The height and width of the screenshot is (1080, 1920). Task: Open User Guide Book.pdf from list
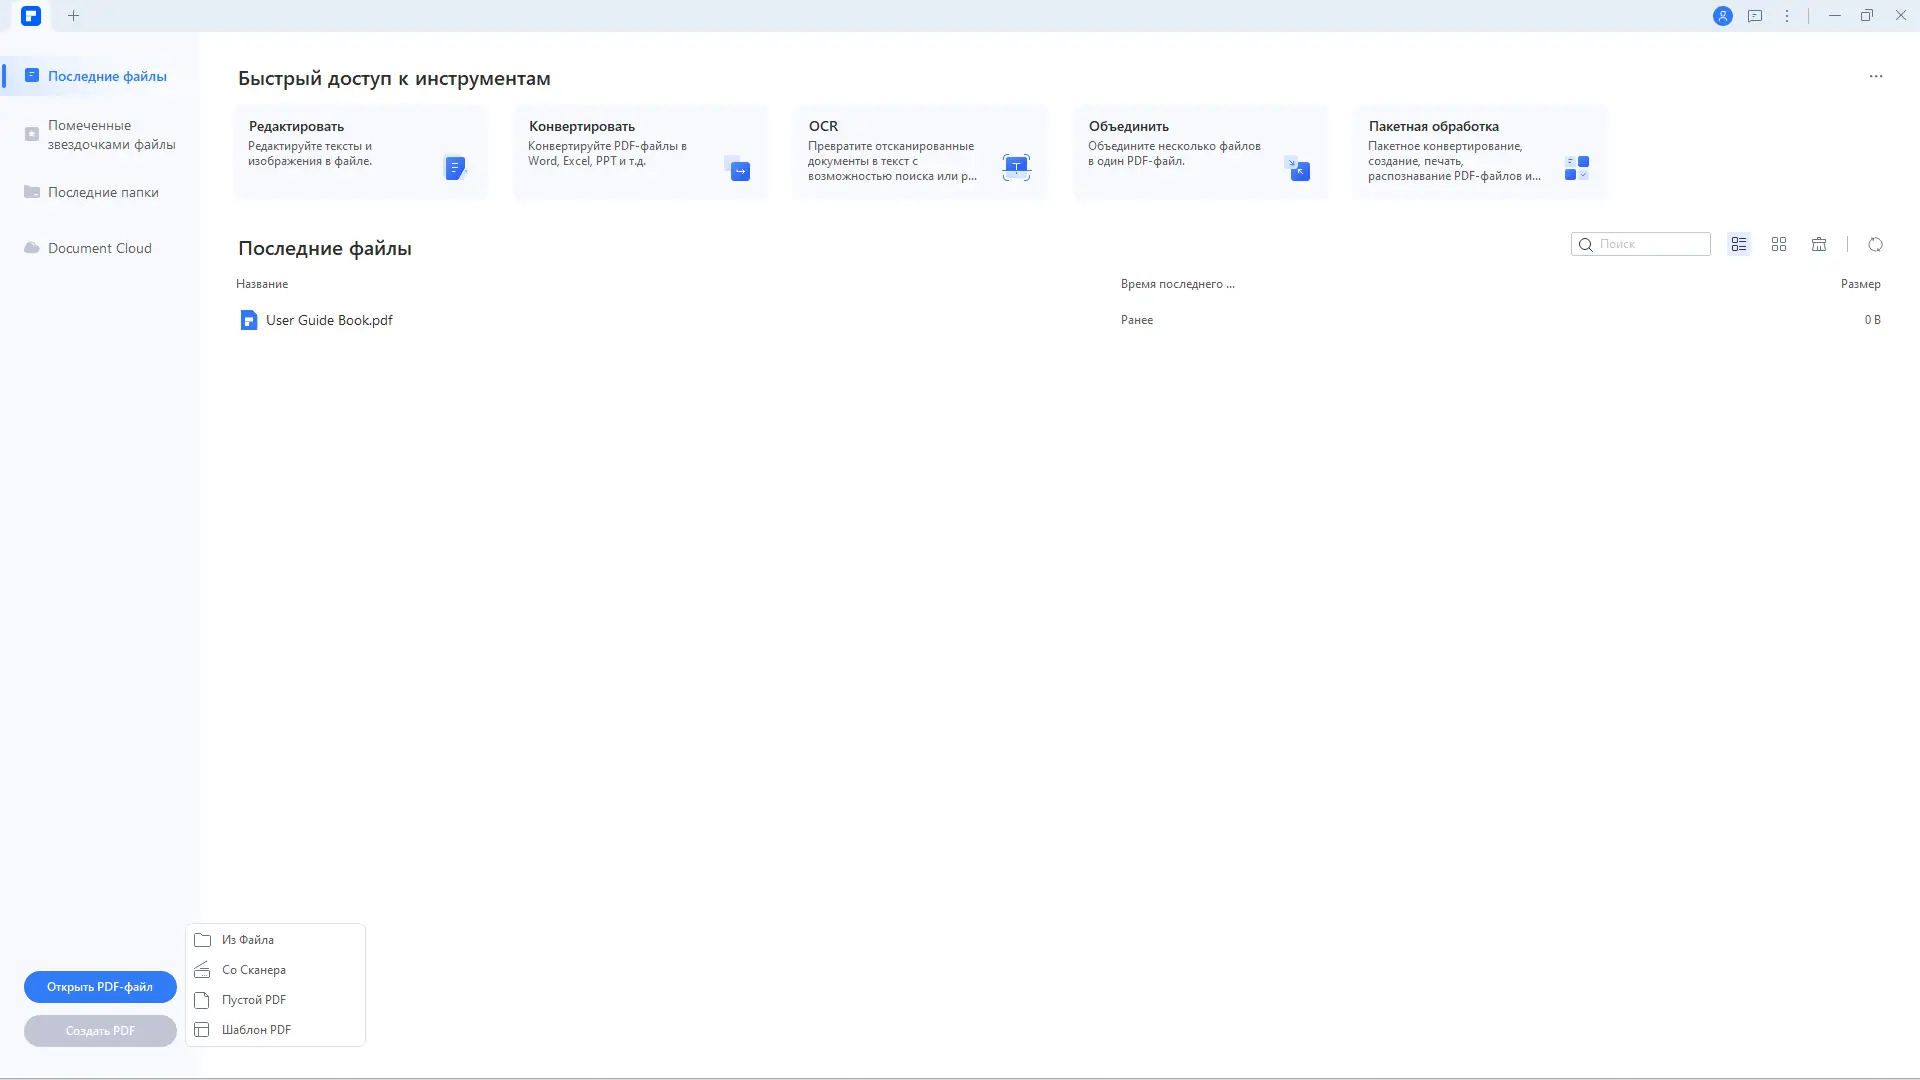pyautogui.click(x=329, y=320)
